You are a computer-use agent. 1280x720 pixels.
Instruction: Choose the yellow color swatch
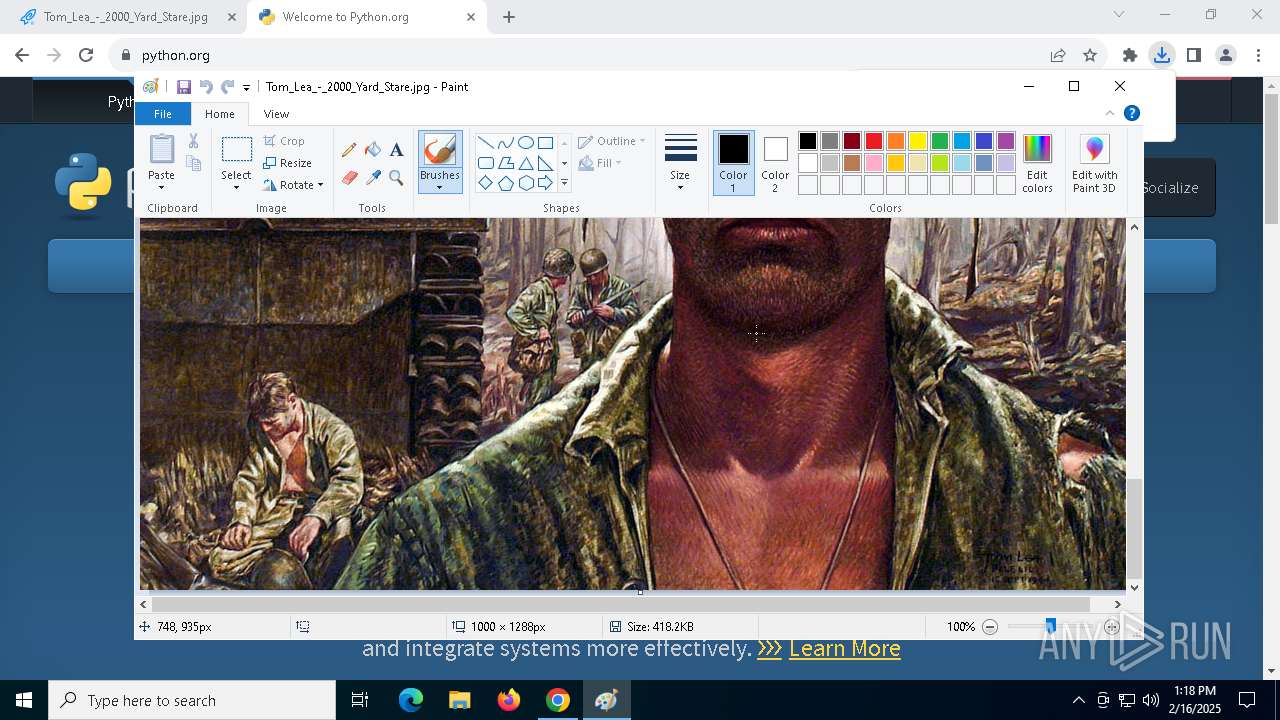pyautogui.click(x=918, y=141)
